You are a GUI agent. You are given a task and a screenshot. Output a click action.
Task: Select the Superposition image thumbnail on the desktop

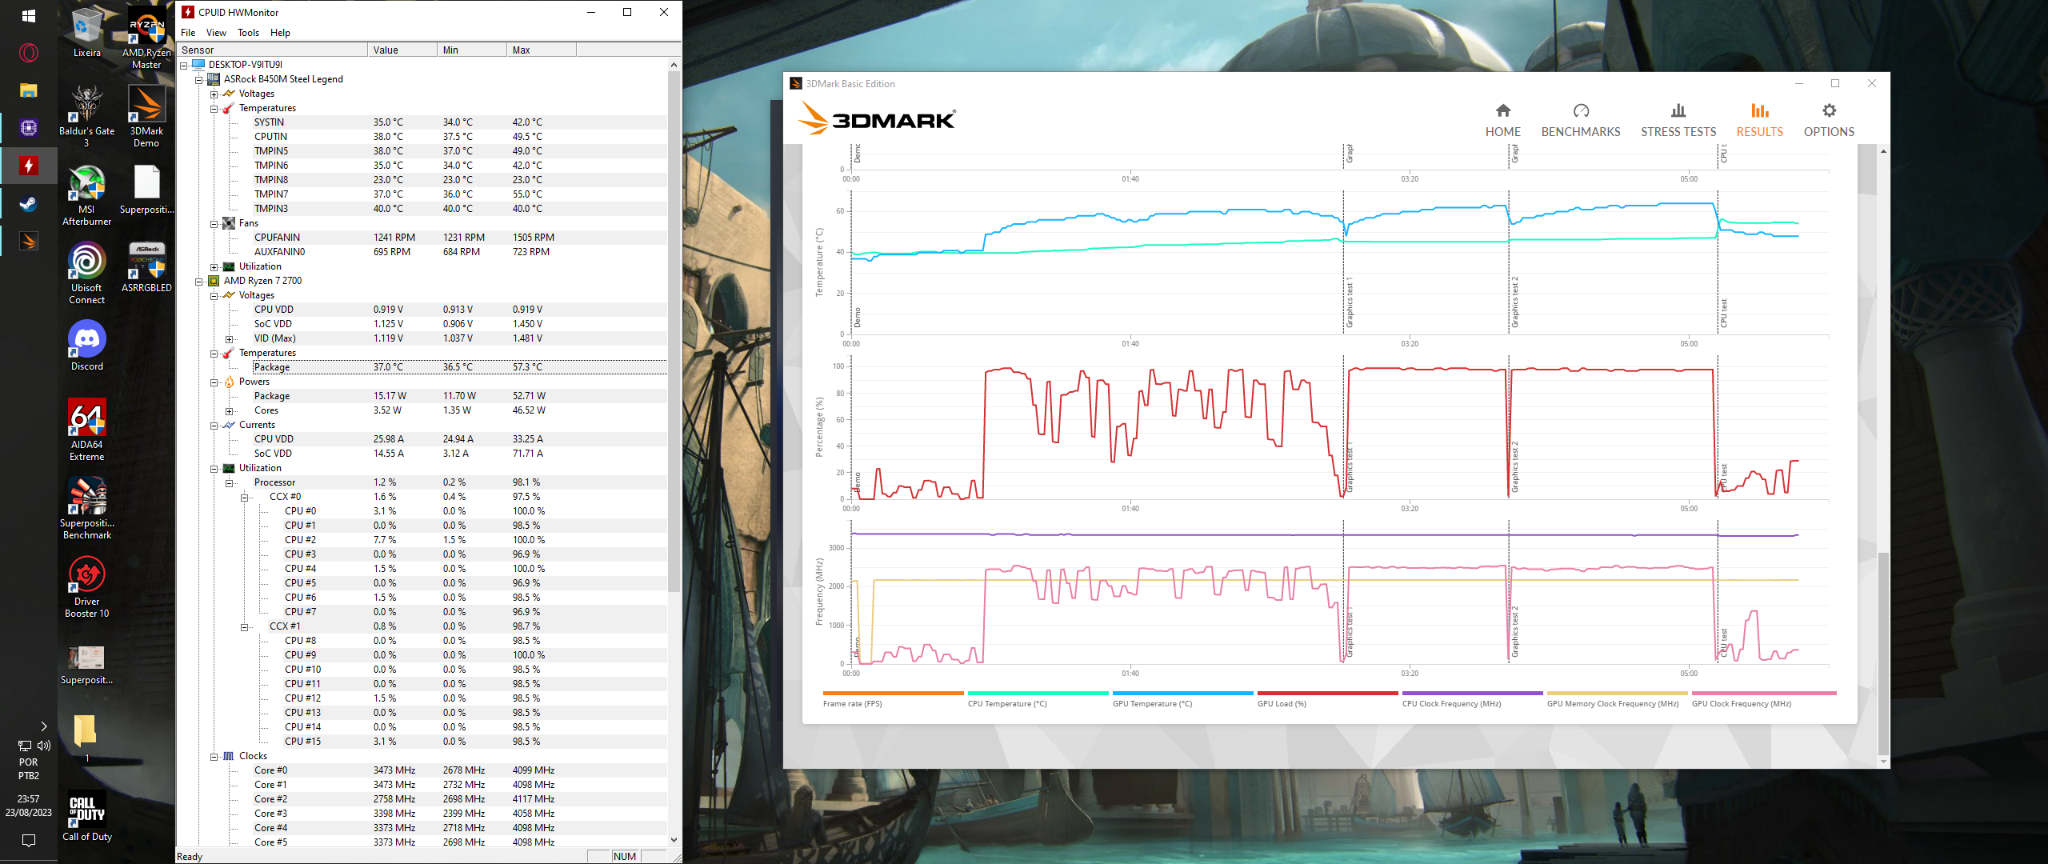pos(87,664)
